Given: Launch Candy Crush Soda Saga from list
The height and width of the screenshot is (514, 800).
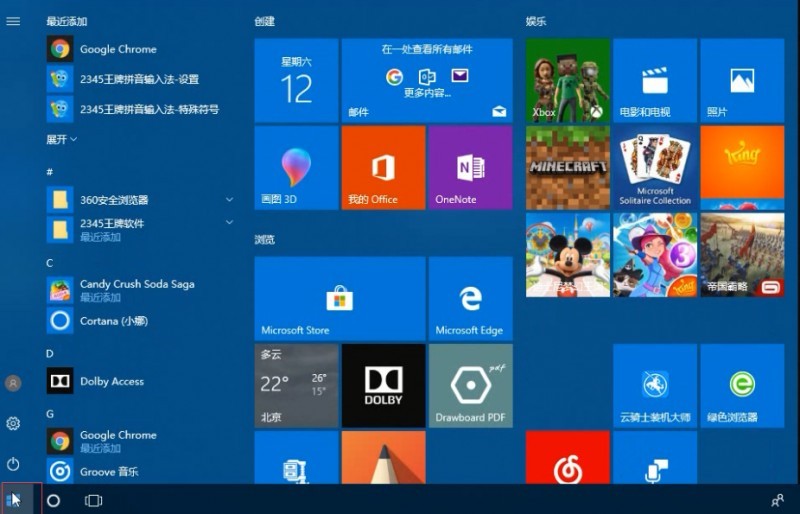Looking at the screenshot, I should (x=138, y=290).
